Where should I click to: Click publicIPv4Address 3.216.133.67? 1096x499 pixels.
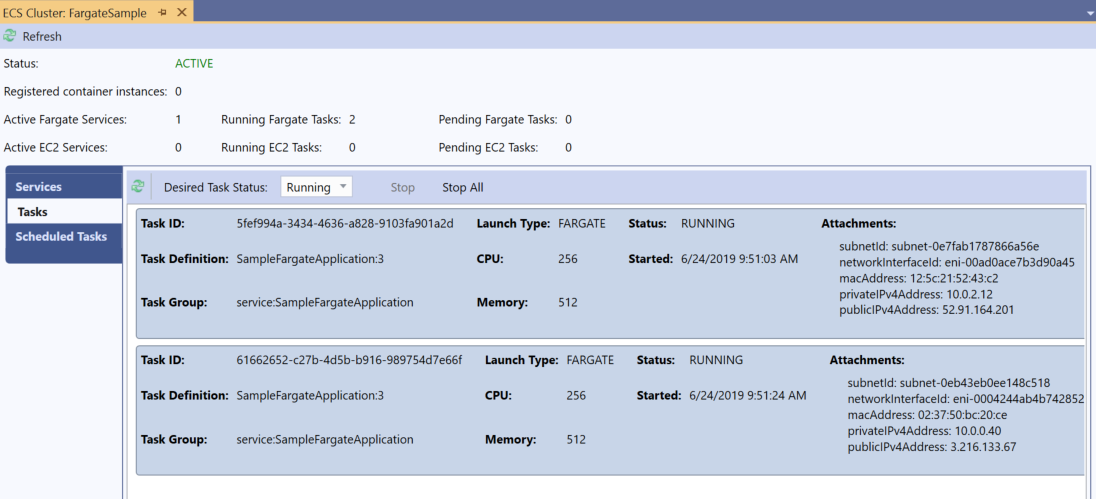coord(932,447)
